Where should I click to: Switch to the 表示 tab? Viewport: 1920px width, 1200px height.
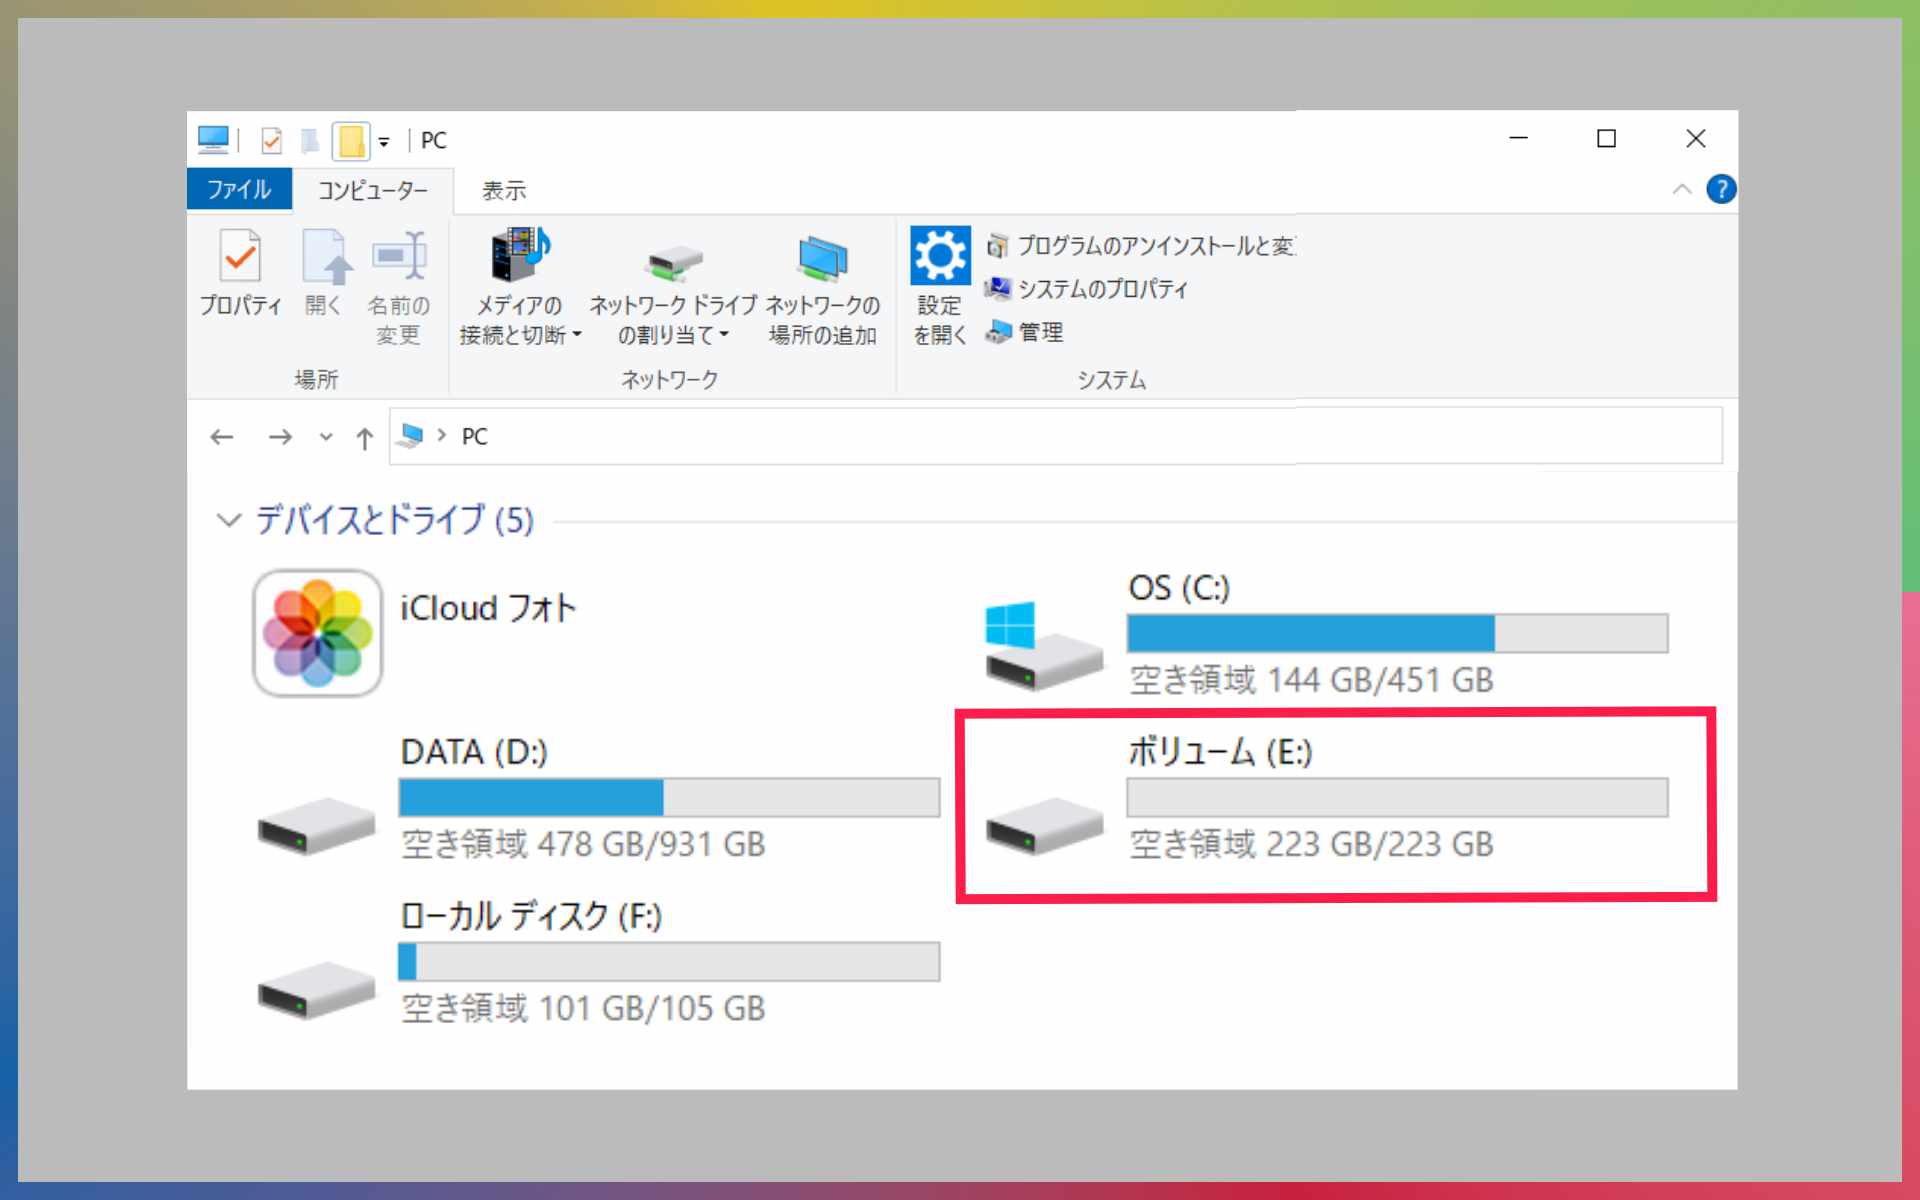pyautogui.click(x=503, y=190)
